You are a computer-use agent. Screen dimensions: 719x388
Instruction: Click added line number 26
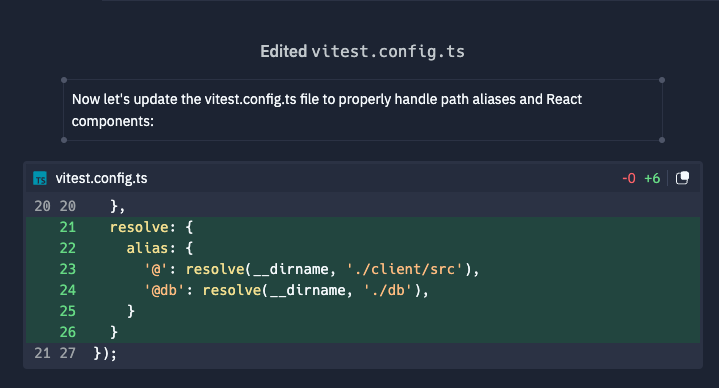point(67,333)
